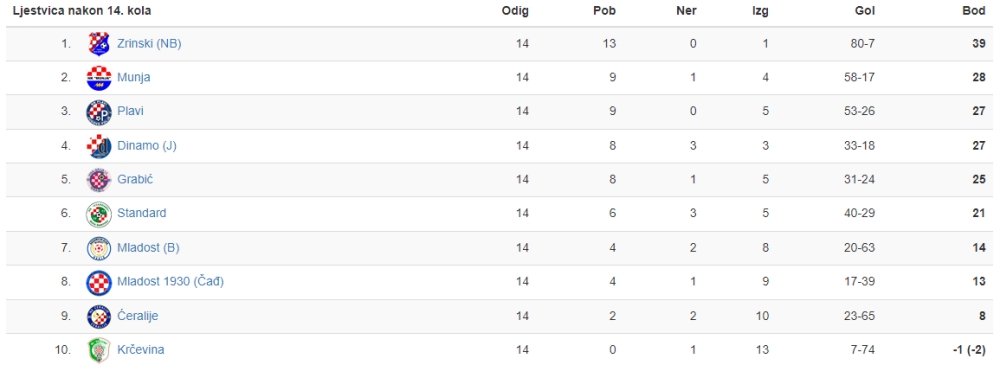Click the Mladost (B) club crest
The image size is (1000, 365).
[99, 248]
